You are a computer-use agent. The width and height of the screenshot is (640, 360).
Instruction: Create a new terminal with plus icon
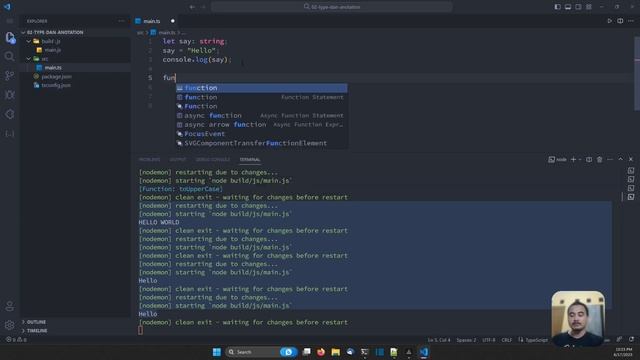click(x=573, y=160)
